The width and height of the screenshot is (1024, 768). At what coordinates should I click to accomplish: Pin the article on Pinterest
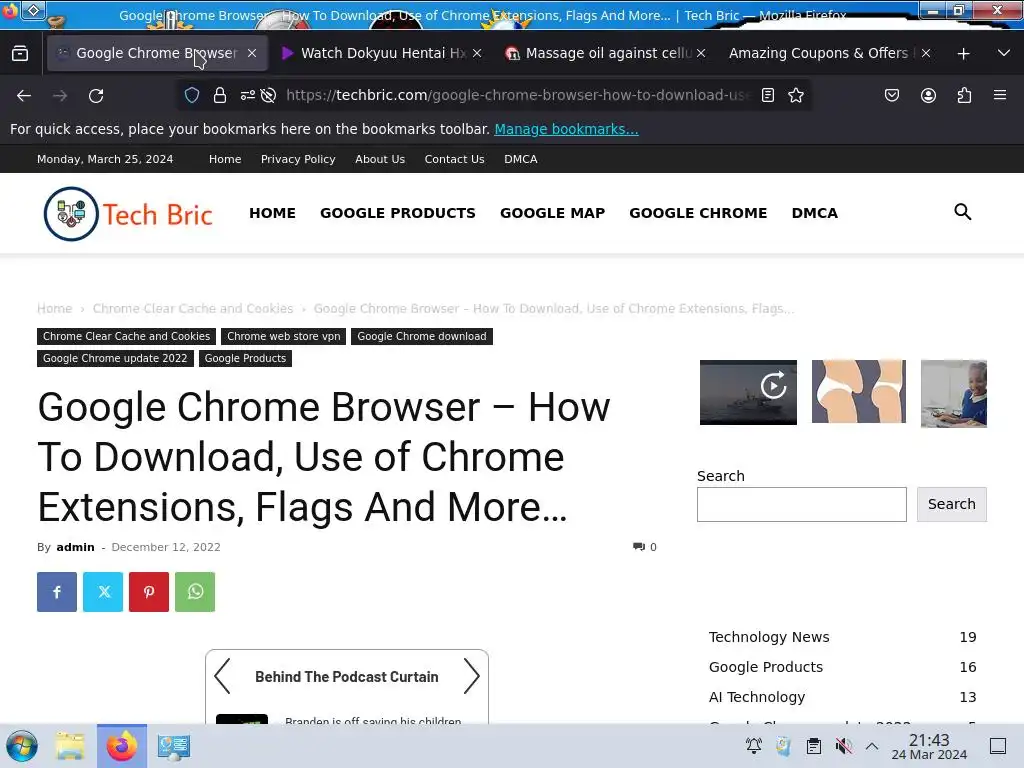tap(149, 592)
